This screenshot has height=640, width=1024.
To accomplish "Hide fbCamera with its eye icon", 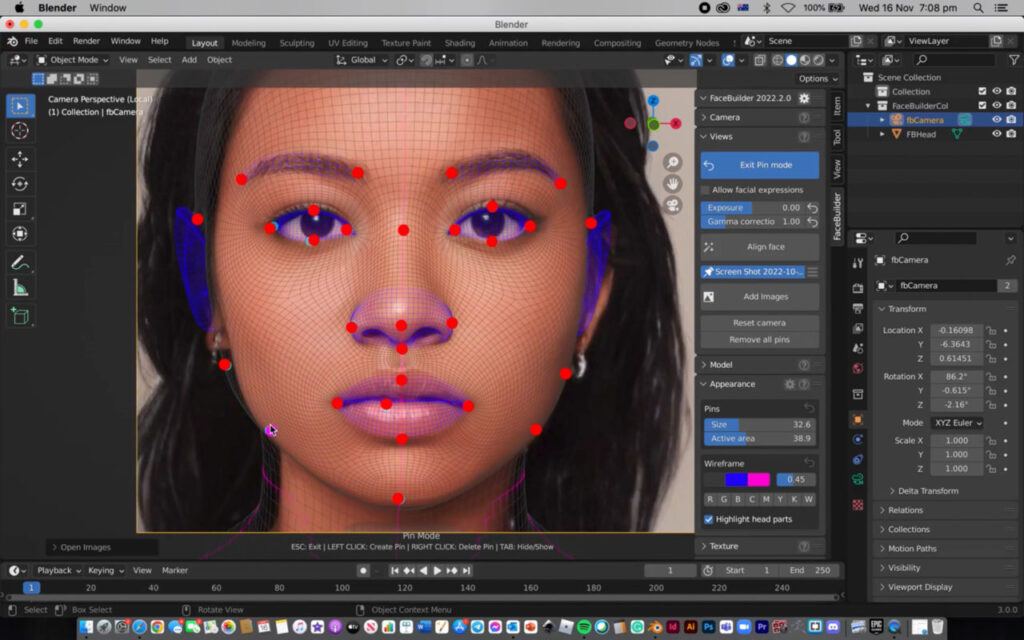I will click(996, 120).
